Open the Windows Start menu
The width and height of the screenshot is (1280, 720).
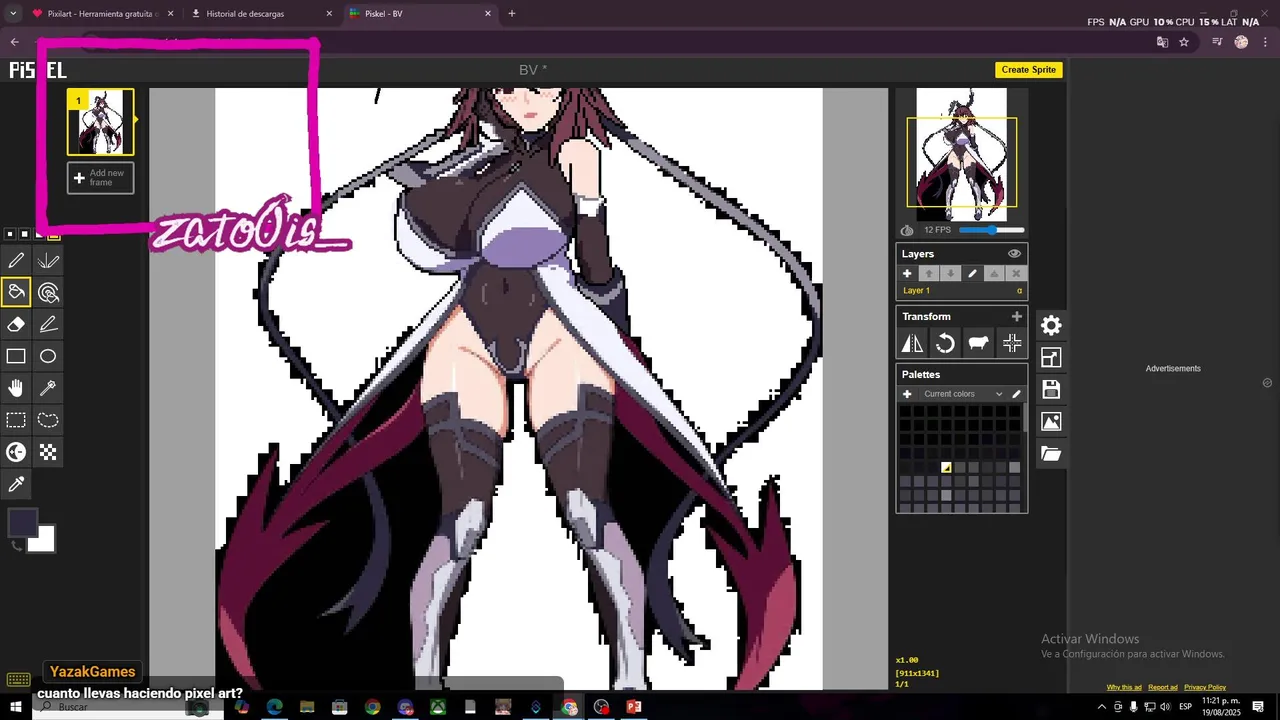(x=15, y=707)
